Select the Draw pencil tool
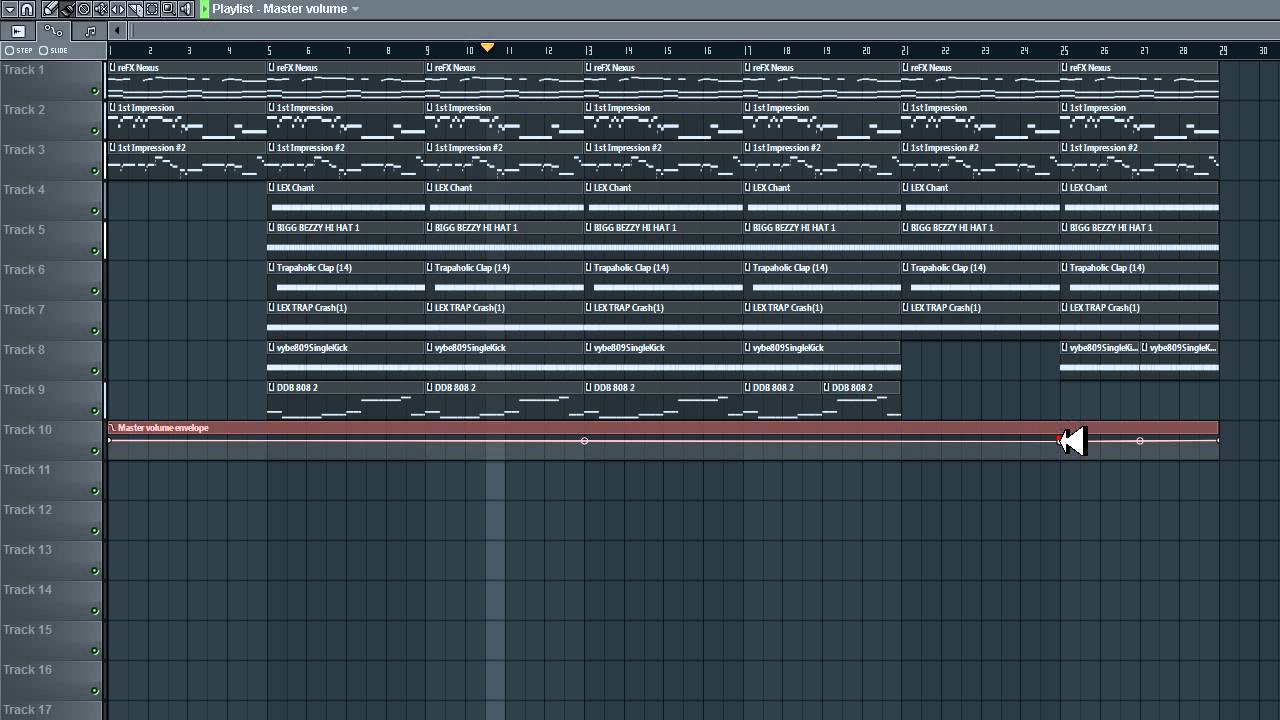 pos(50,9)
